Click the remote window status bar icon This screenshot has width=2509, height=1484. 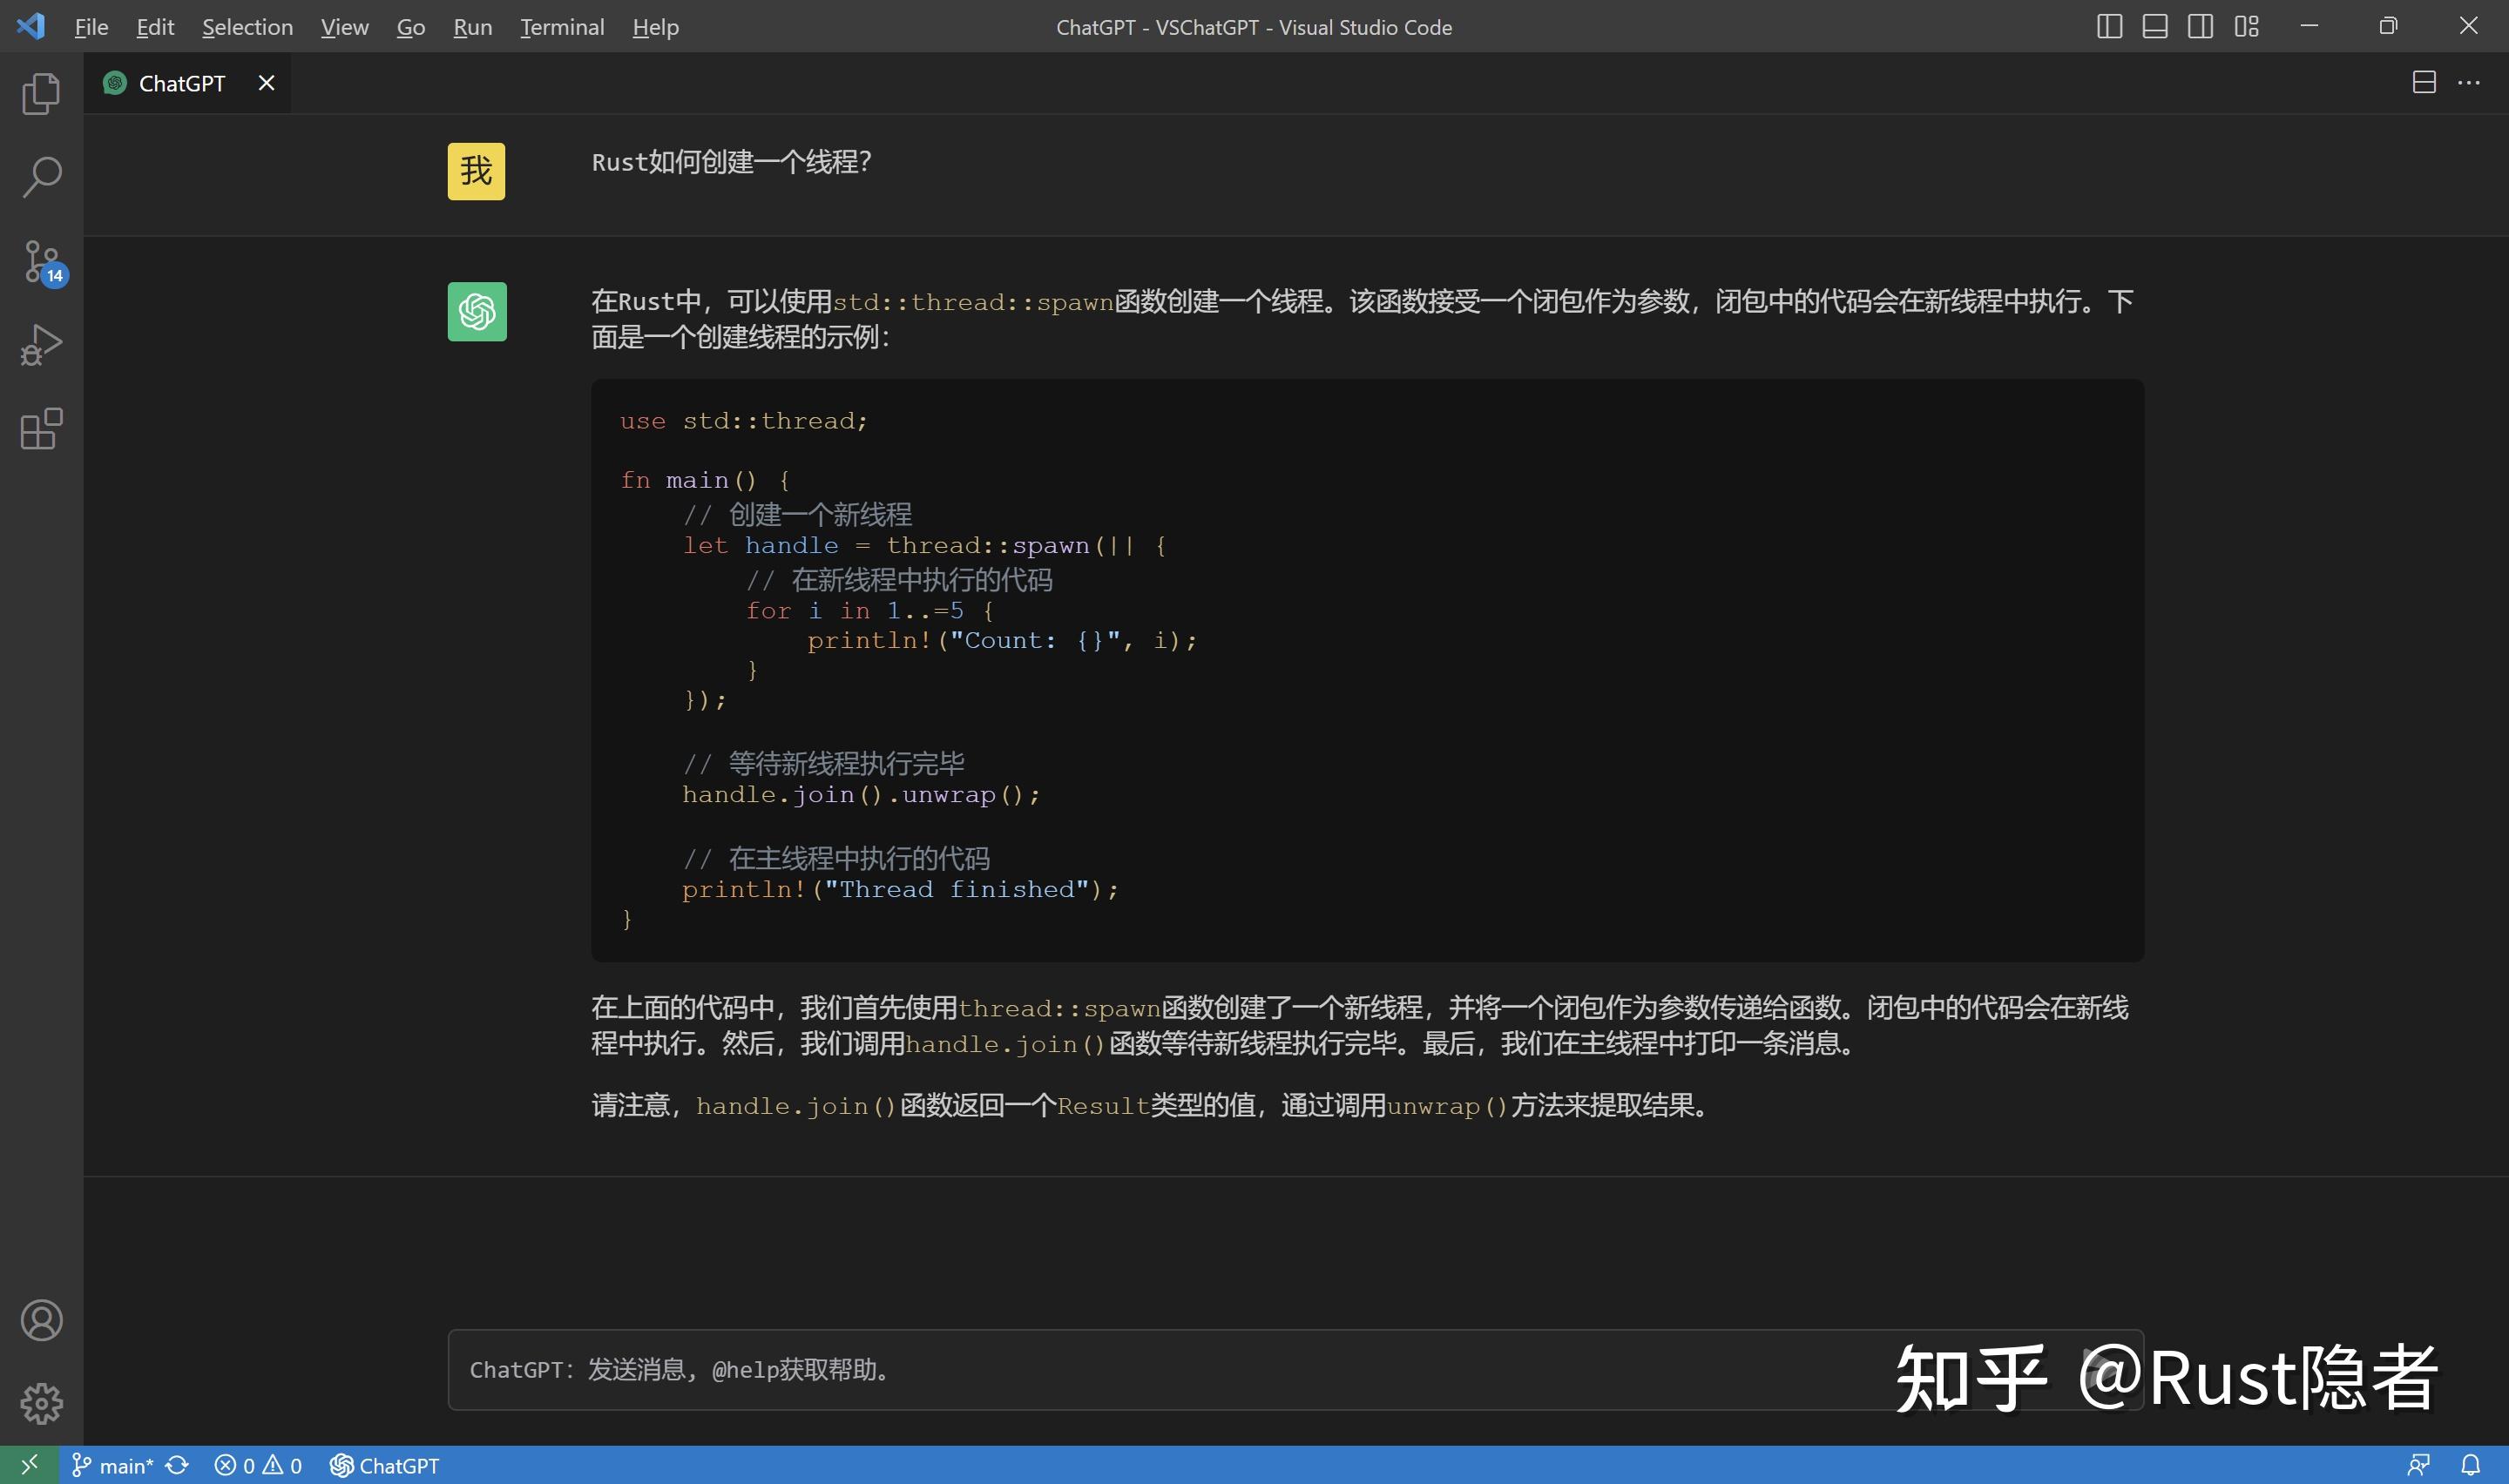coord(29,1465)
